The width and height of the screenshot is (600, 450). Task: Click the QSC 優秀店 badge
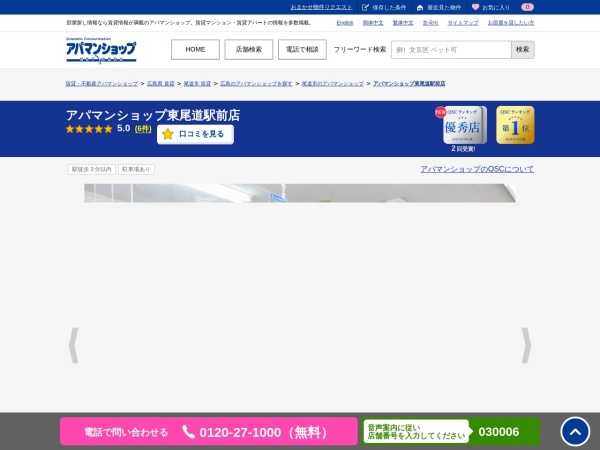click(x=464, y=125)
